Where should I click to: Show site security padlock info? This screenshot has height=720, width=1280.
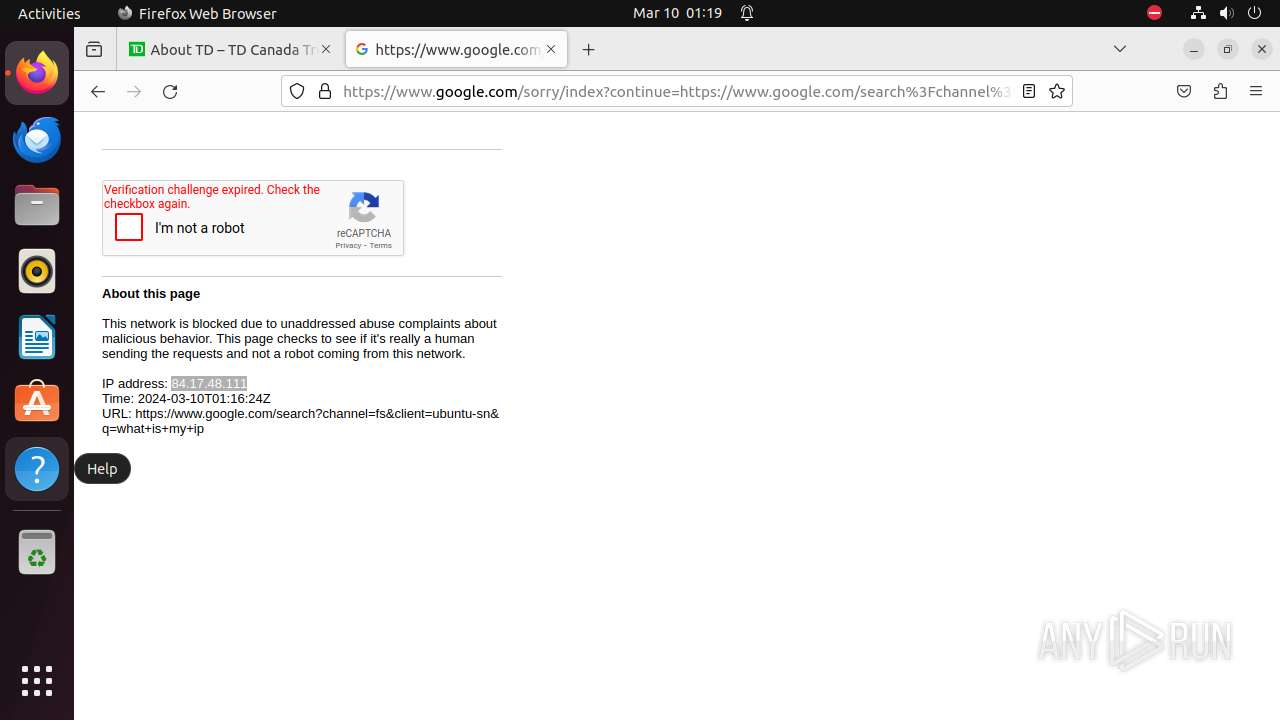[324, 91]
